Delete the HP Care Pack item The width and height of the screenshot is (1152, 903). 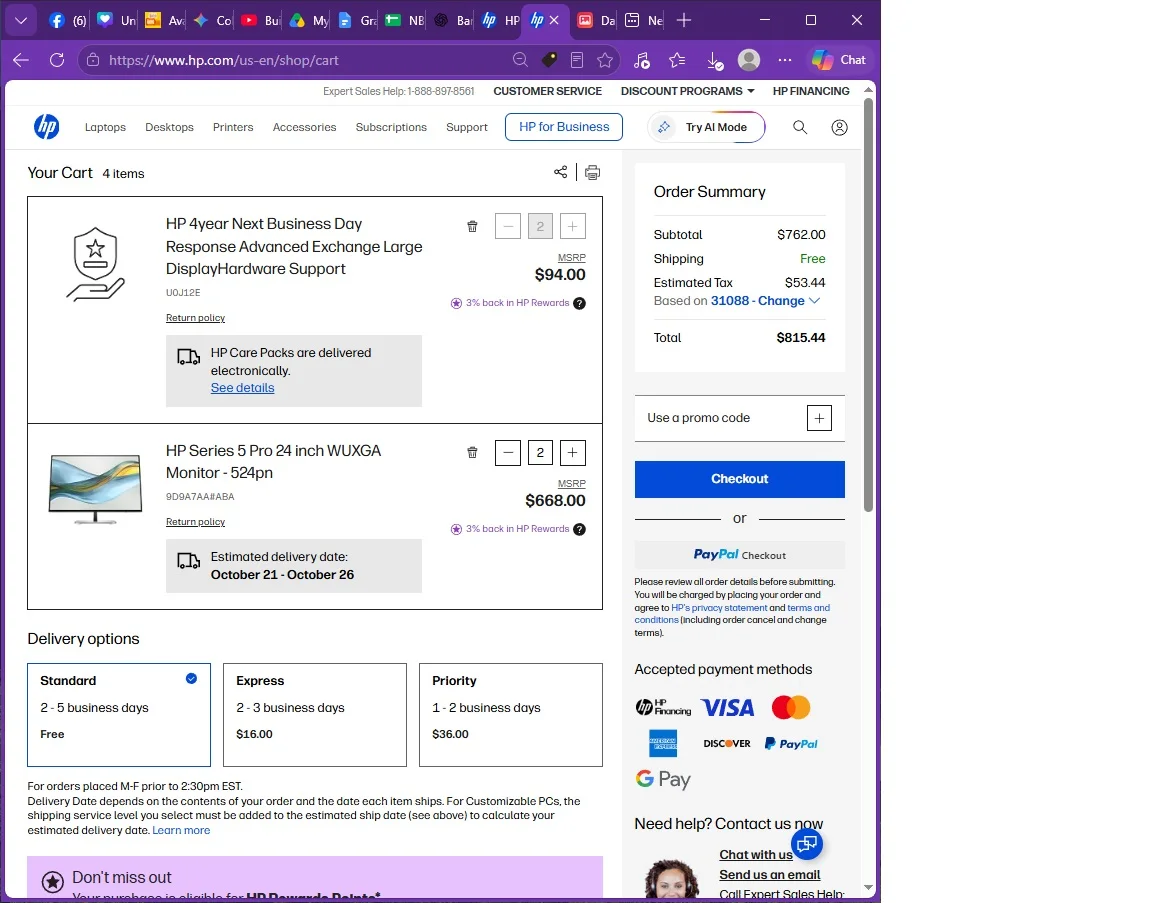tap(472, 226)
